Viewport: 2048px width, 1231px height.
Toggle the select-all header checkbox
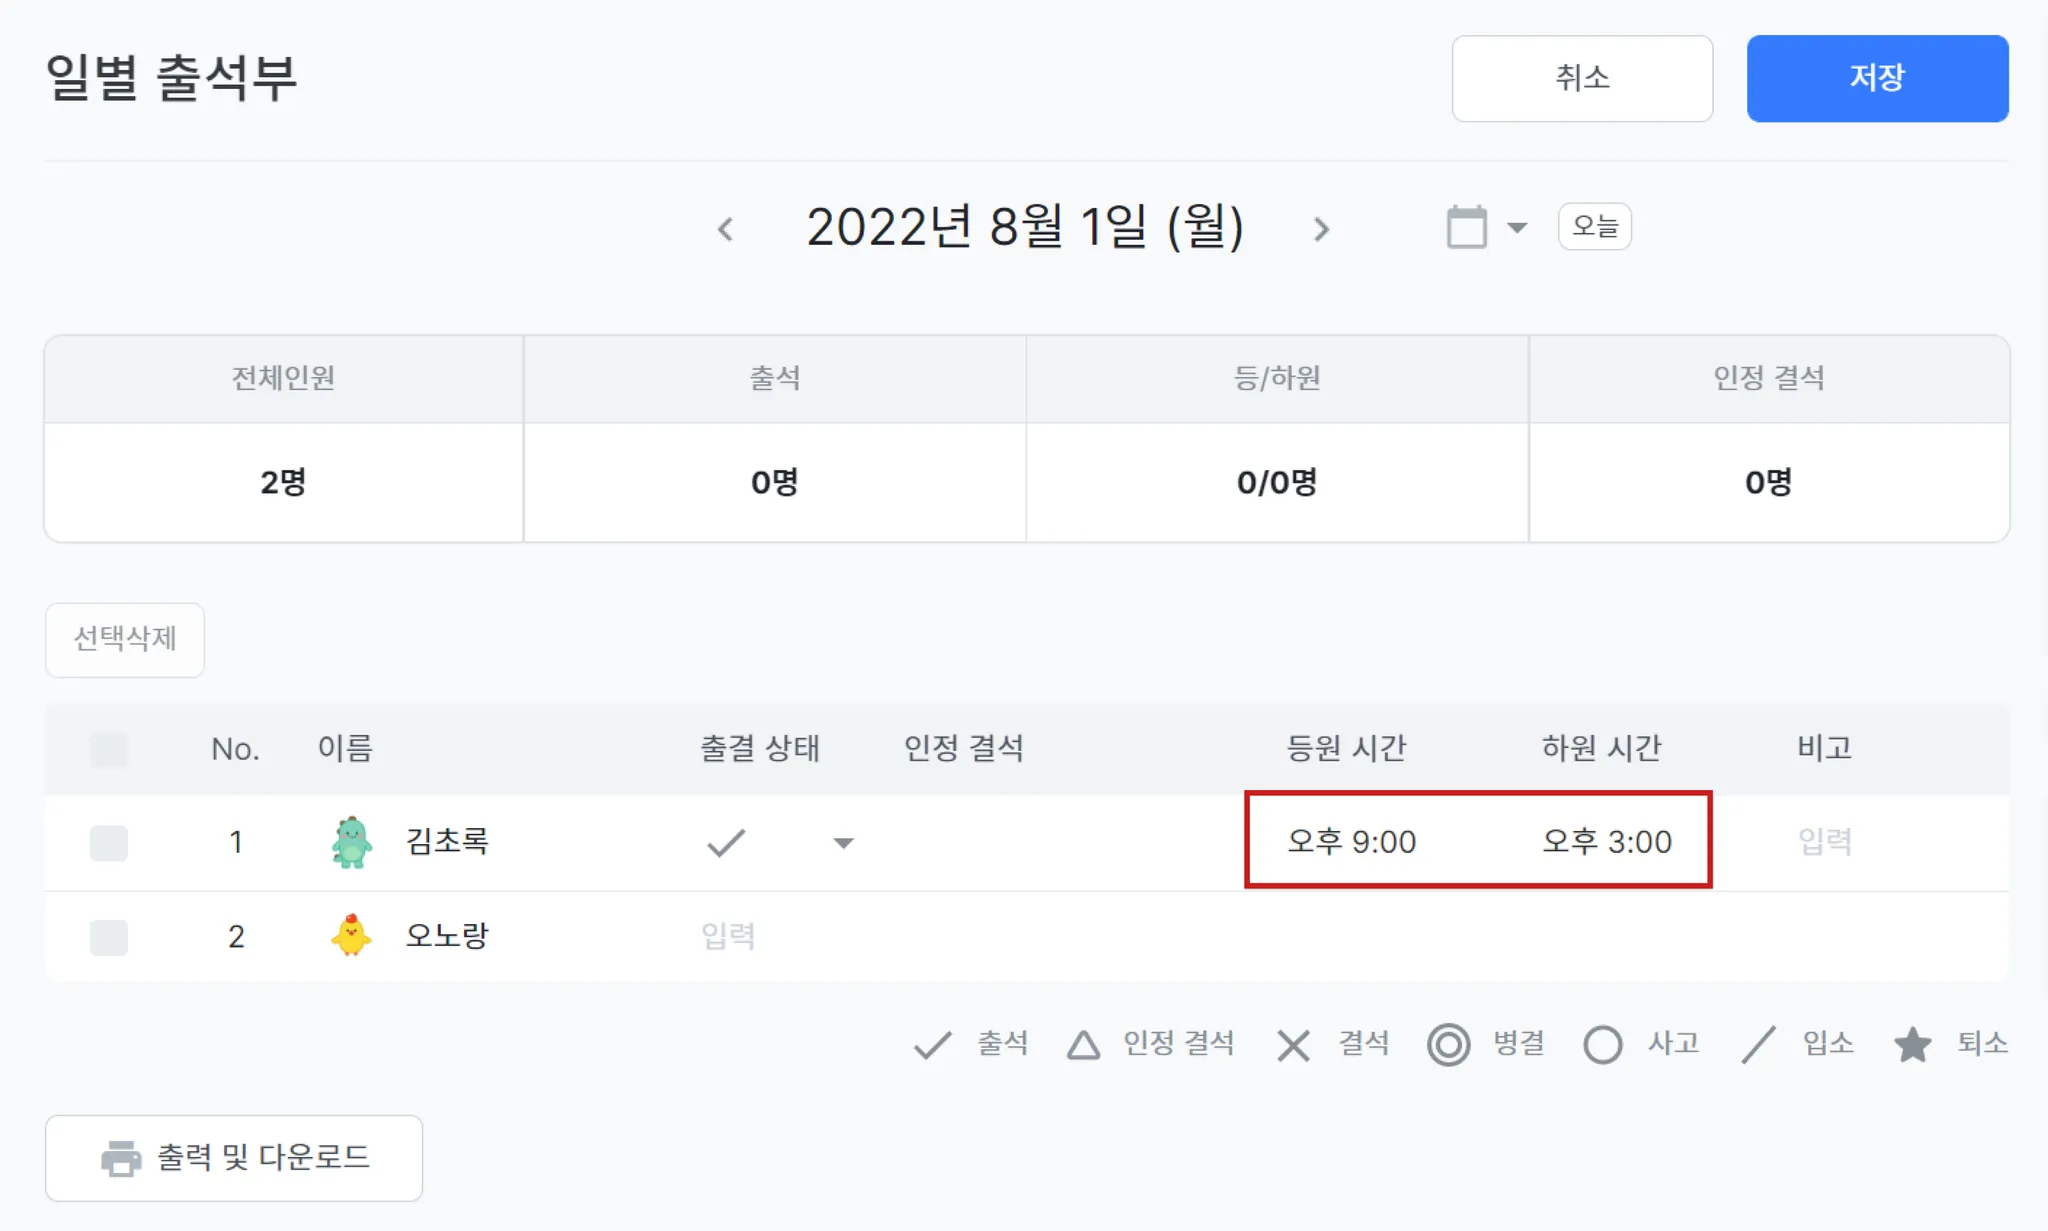pyautogui.click(x=109, y=749)
